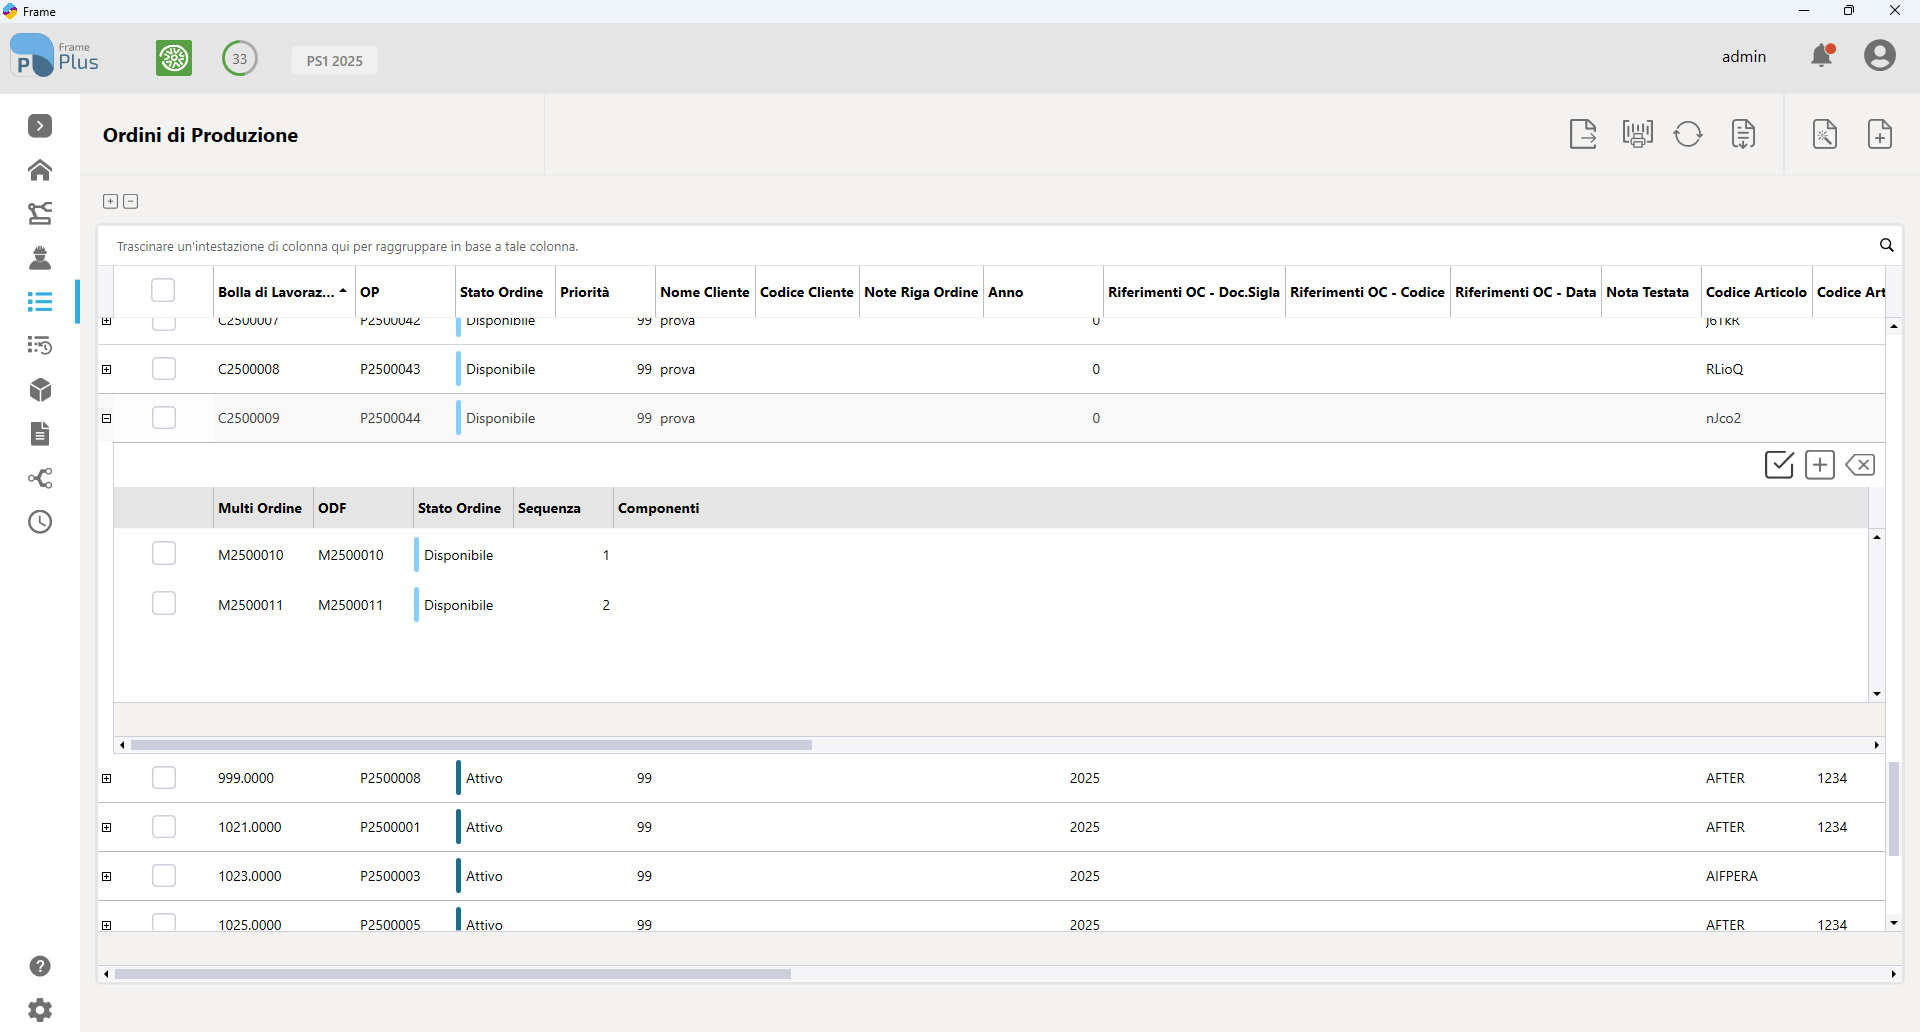The image size is (1920, 1032).
Task: Open the 3D box icon in sidebar
Action: pos(40,390)
